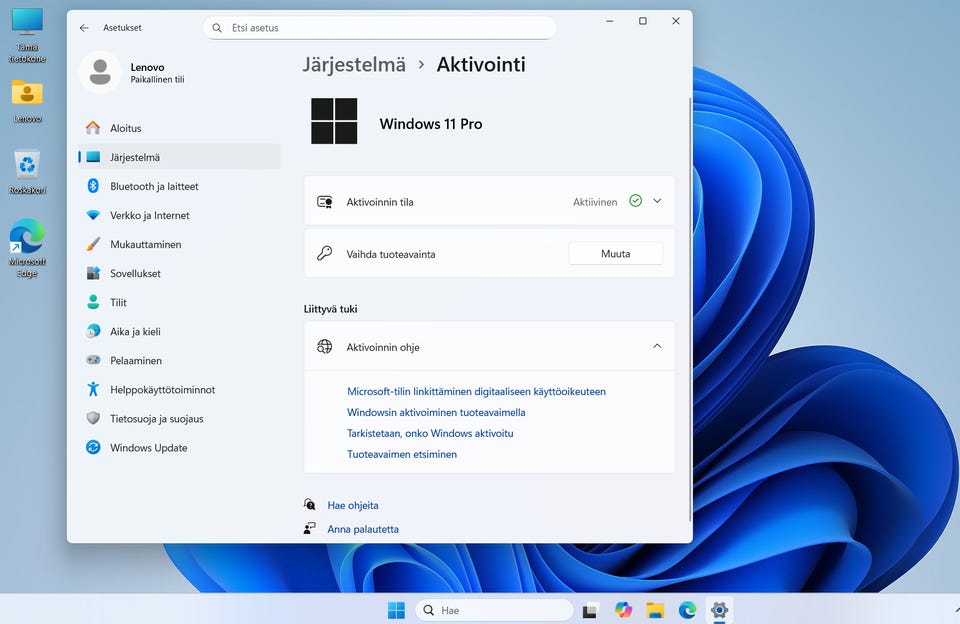Go to Pelaaminen settings page
Screen dimensions: 960x624
135,360
